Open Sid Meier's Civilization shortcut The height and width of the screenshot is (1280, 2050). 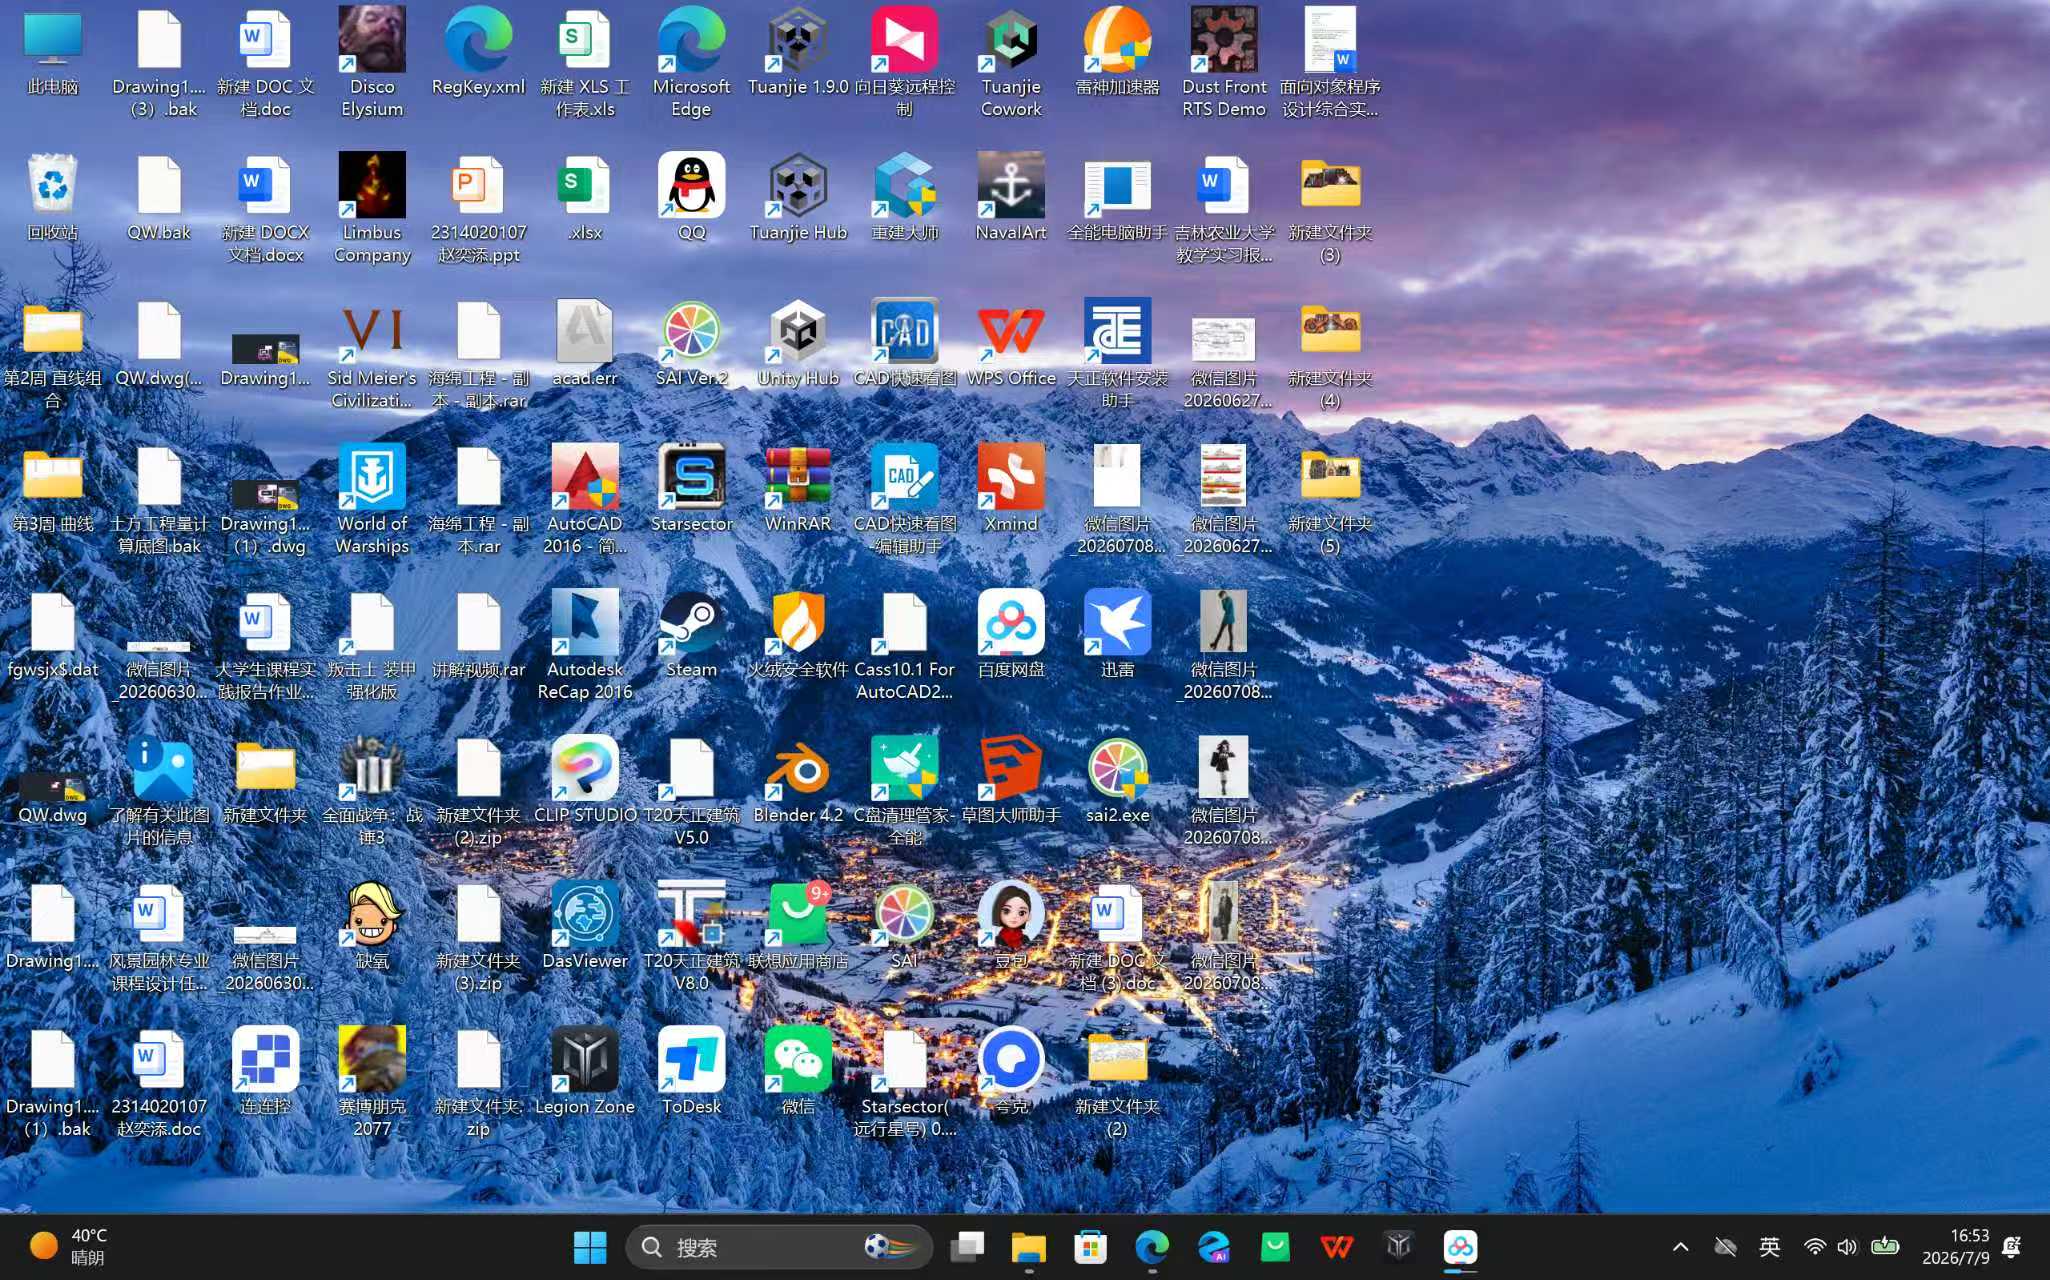tap(372, 353)
